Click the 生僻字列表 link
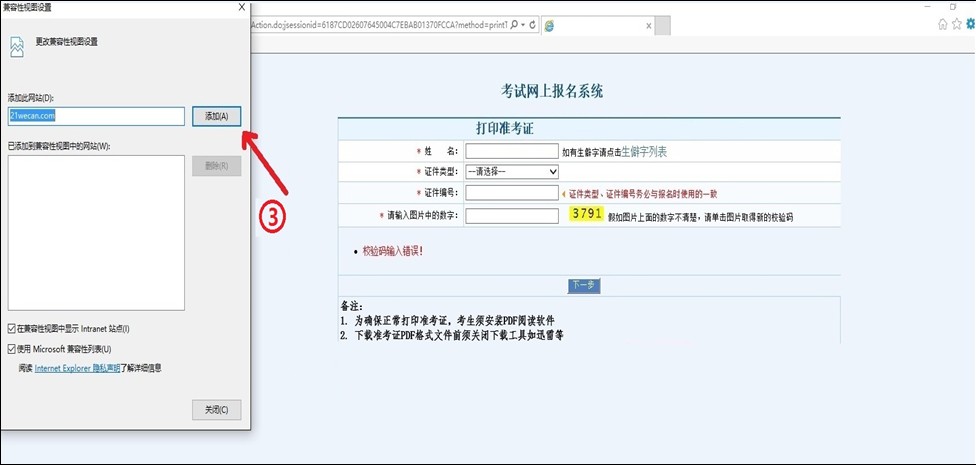The image size is (976, 465). pyautogui.click(x=644, y=152)
